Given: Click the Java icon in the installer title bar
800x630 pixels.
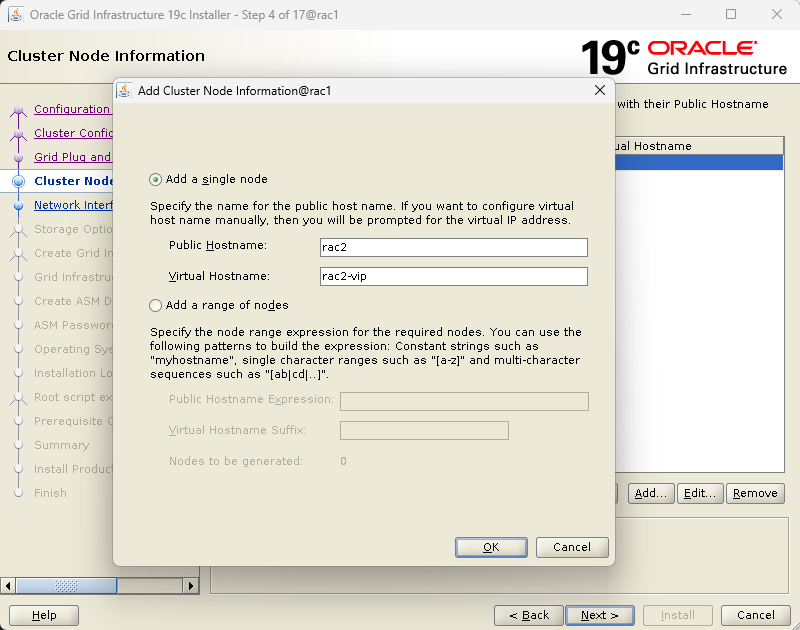Looking at the screenshot, I should 16,14.
